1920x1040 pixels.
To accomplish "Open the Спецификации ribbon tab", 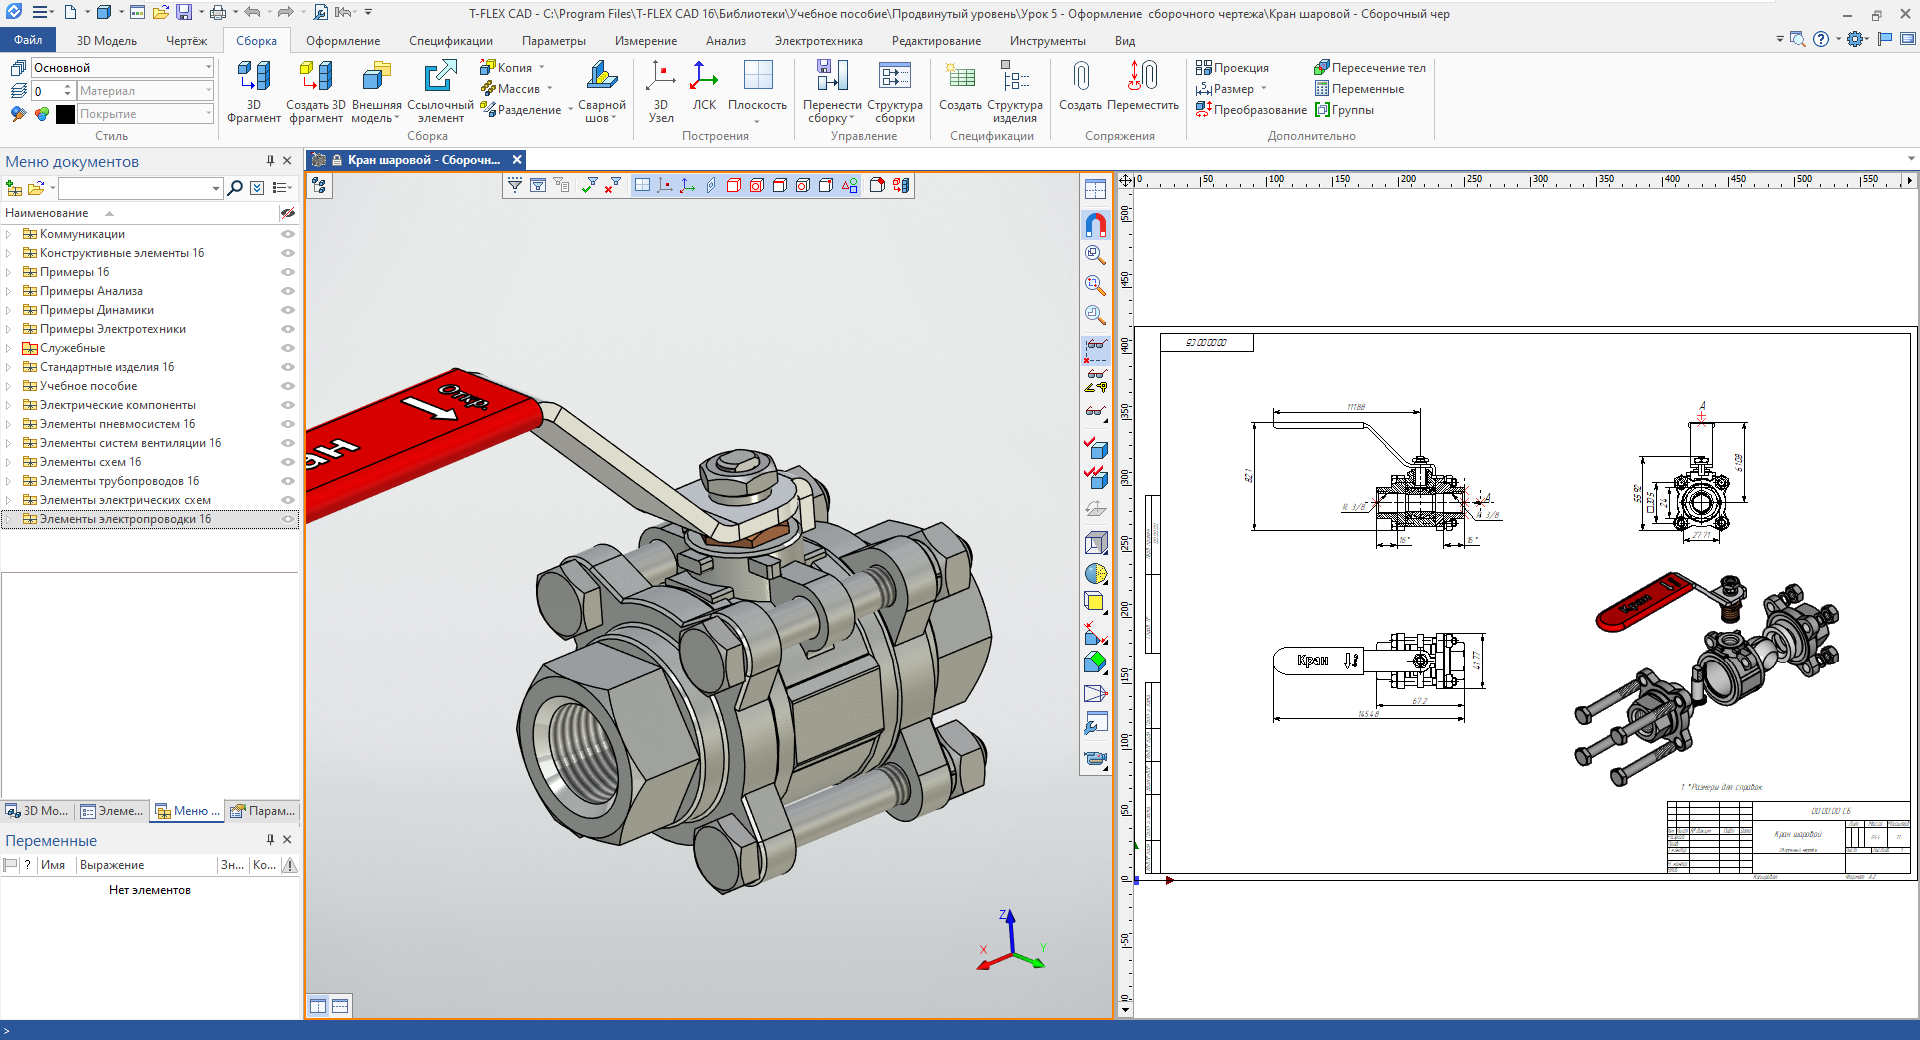I will pos(450,41).
